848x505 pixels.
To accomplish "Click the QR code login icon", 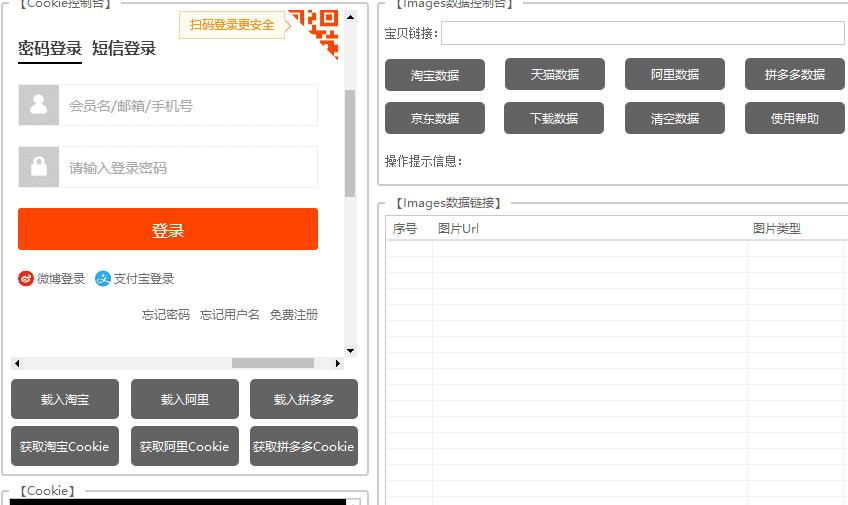I will 320,33.
